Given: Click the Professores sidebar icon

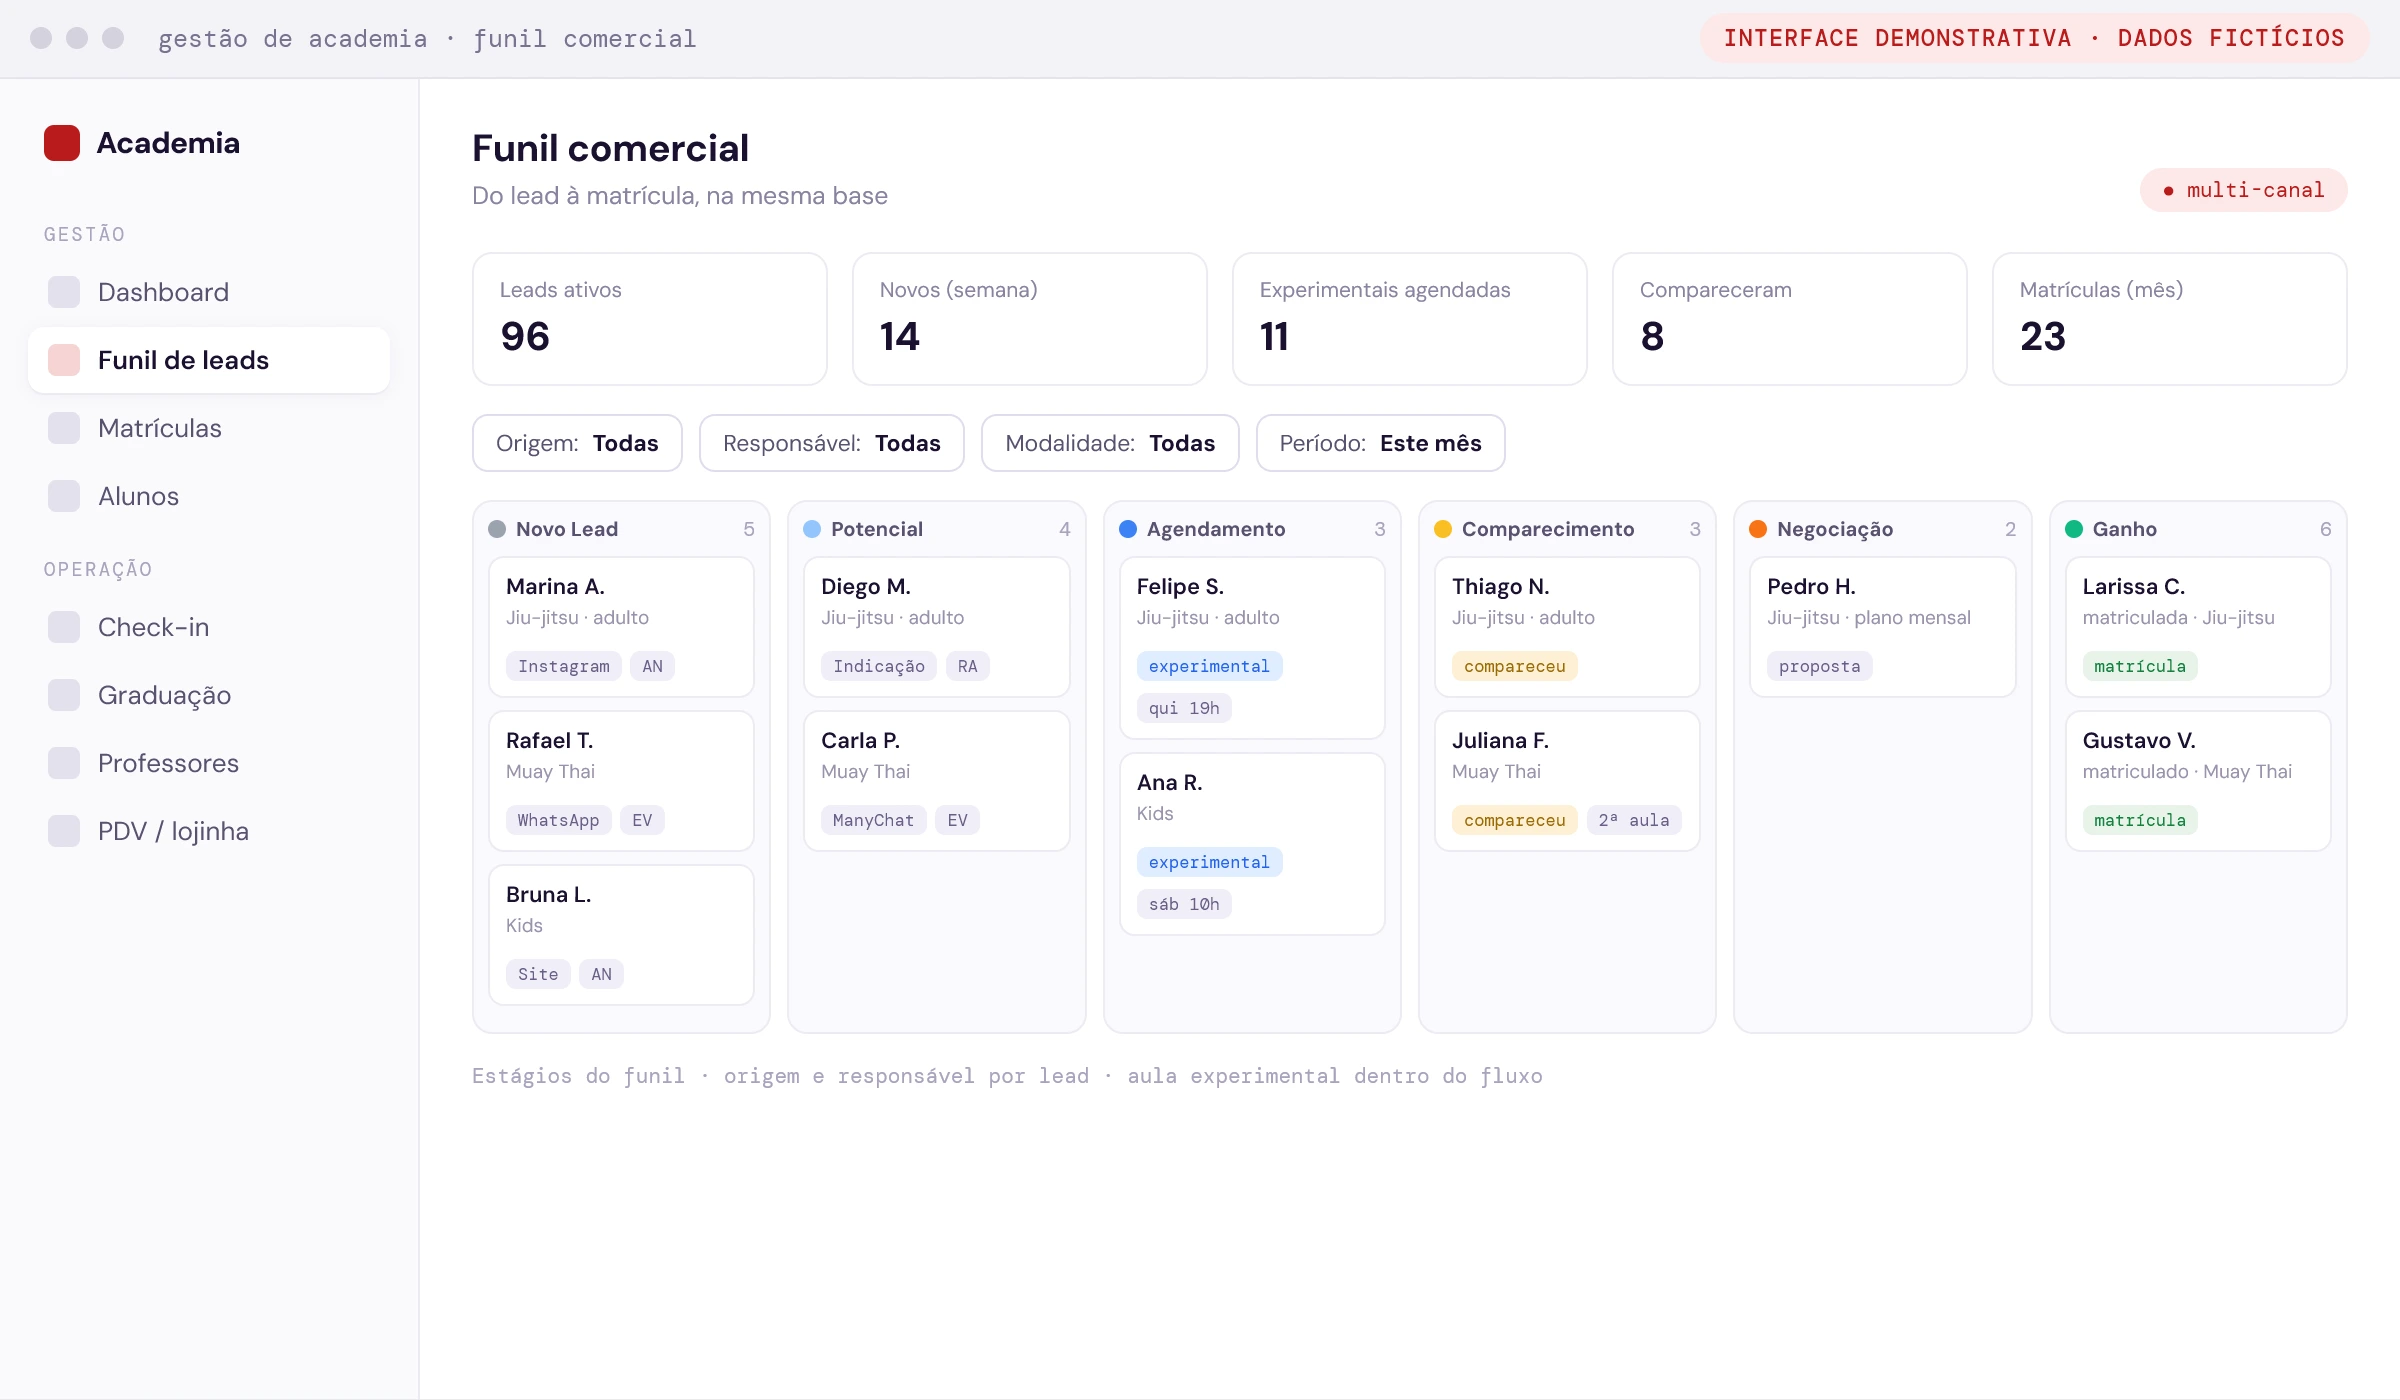Looking at the screenshot, I should coord(64,763).
